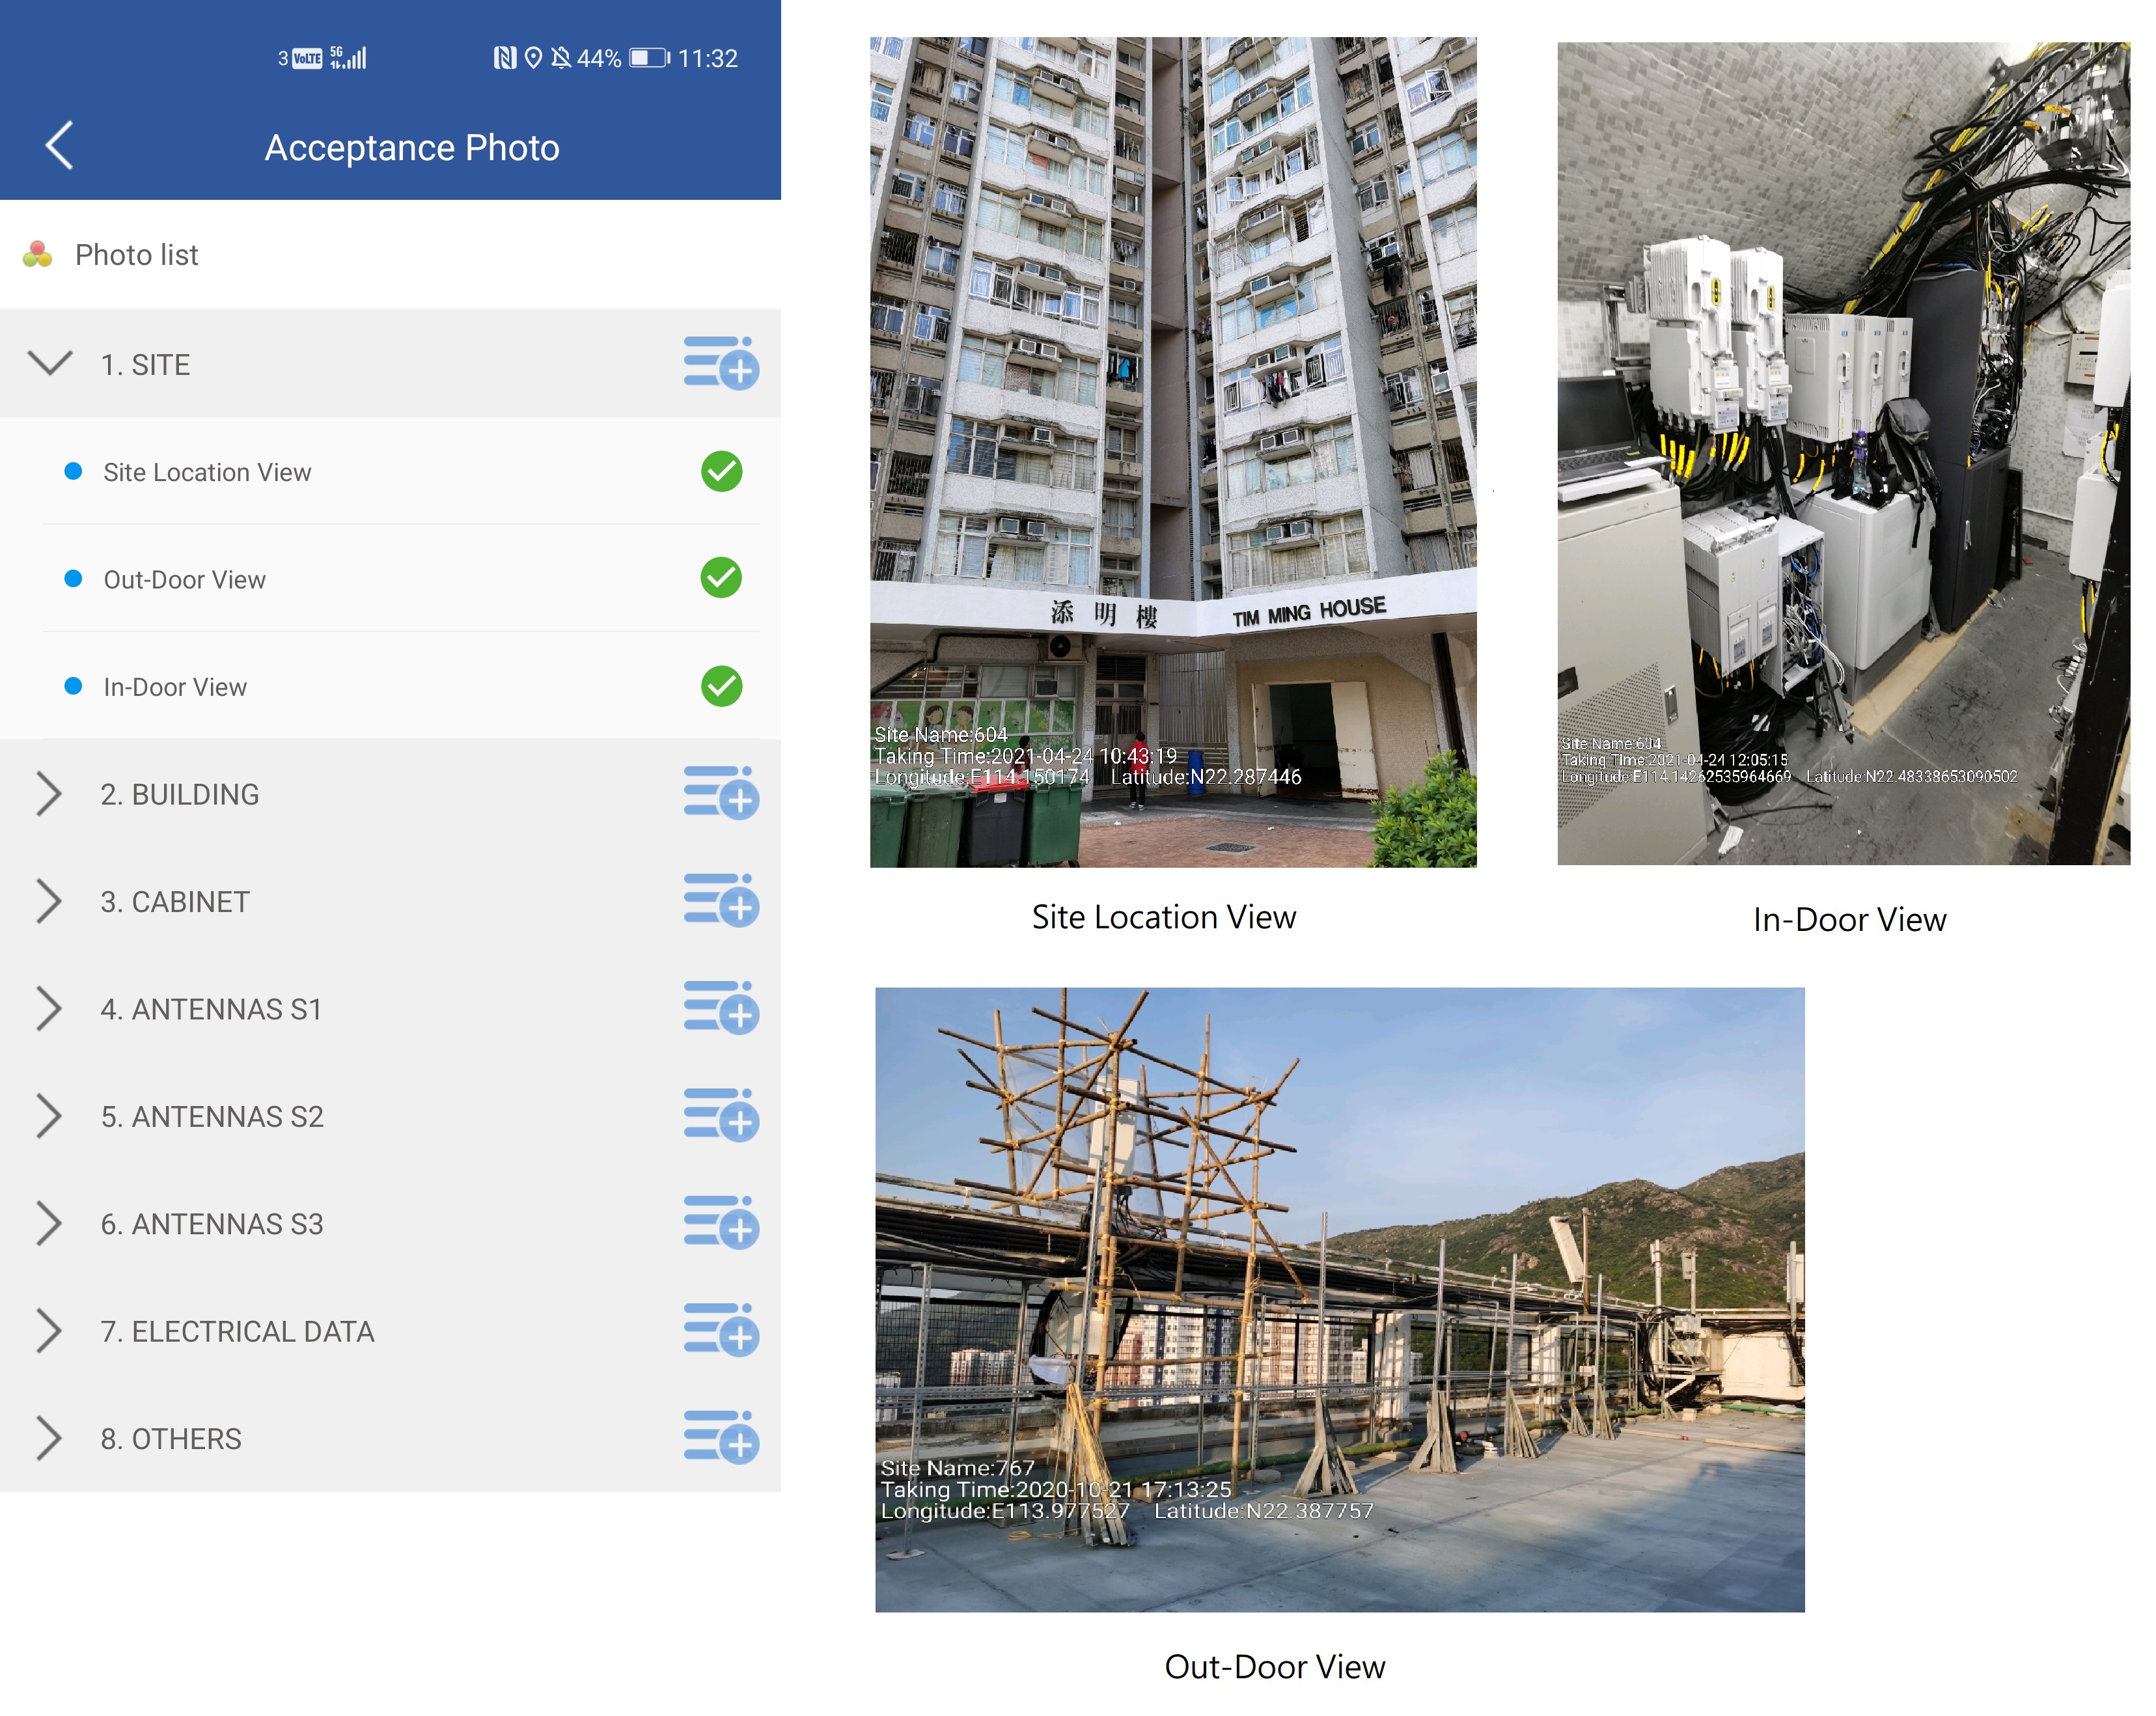Click the blue bullet beside In-Door View

click(73, 686)
